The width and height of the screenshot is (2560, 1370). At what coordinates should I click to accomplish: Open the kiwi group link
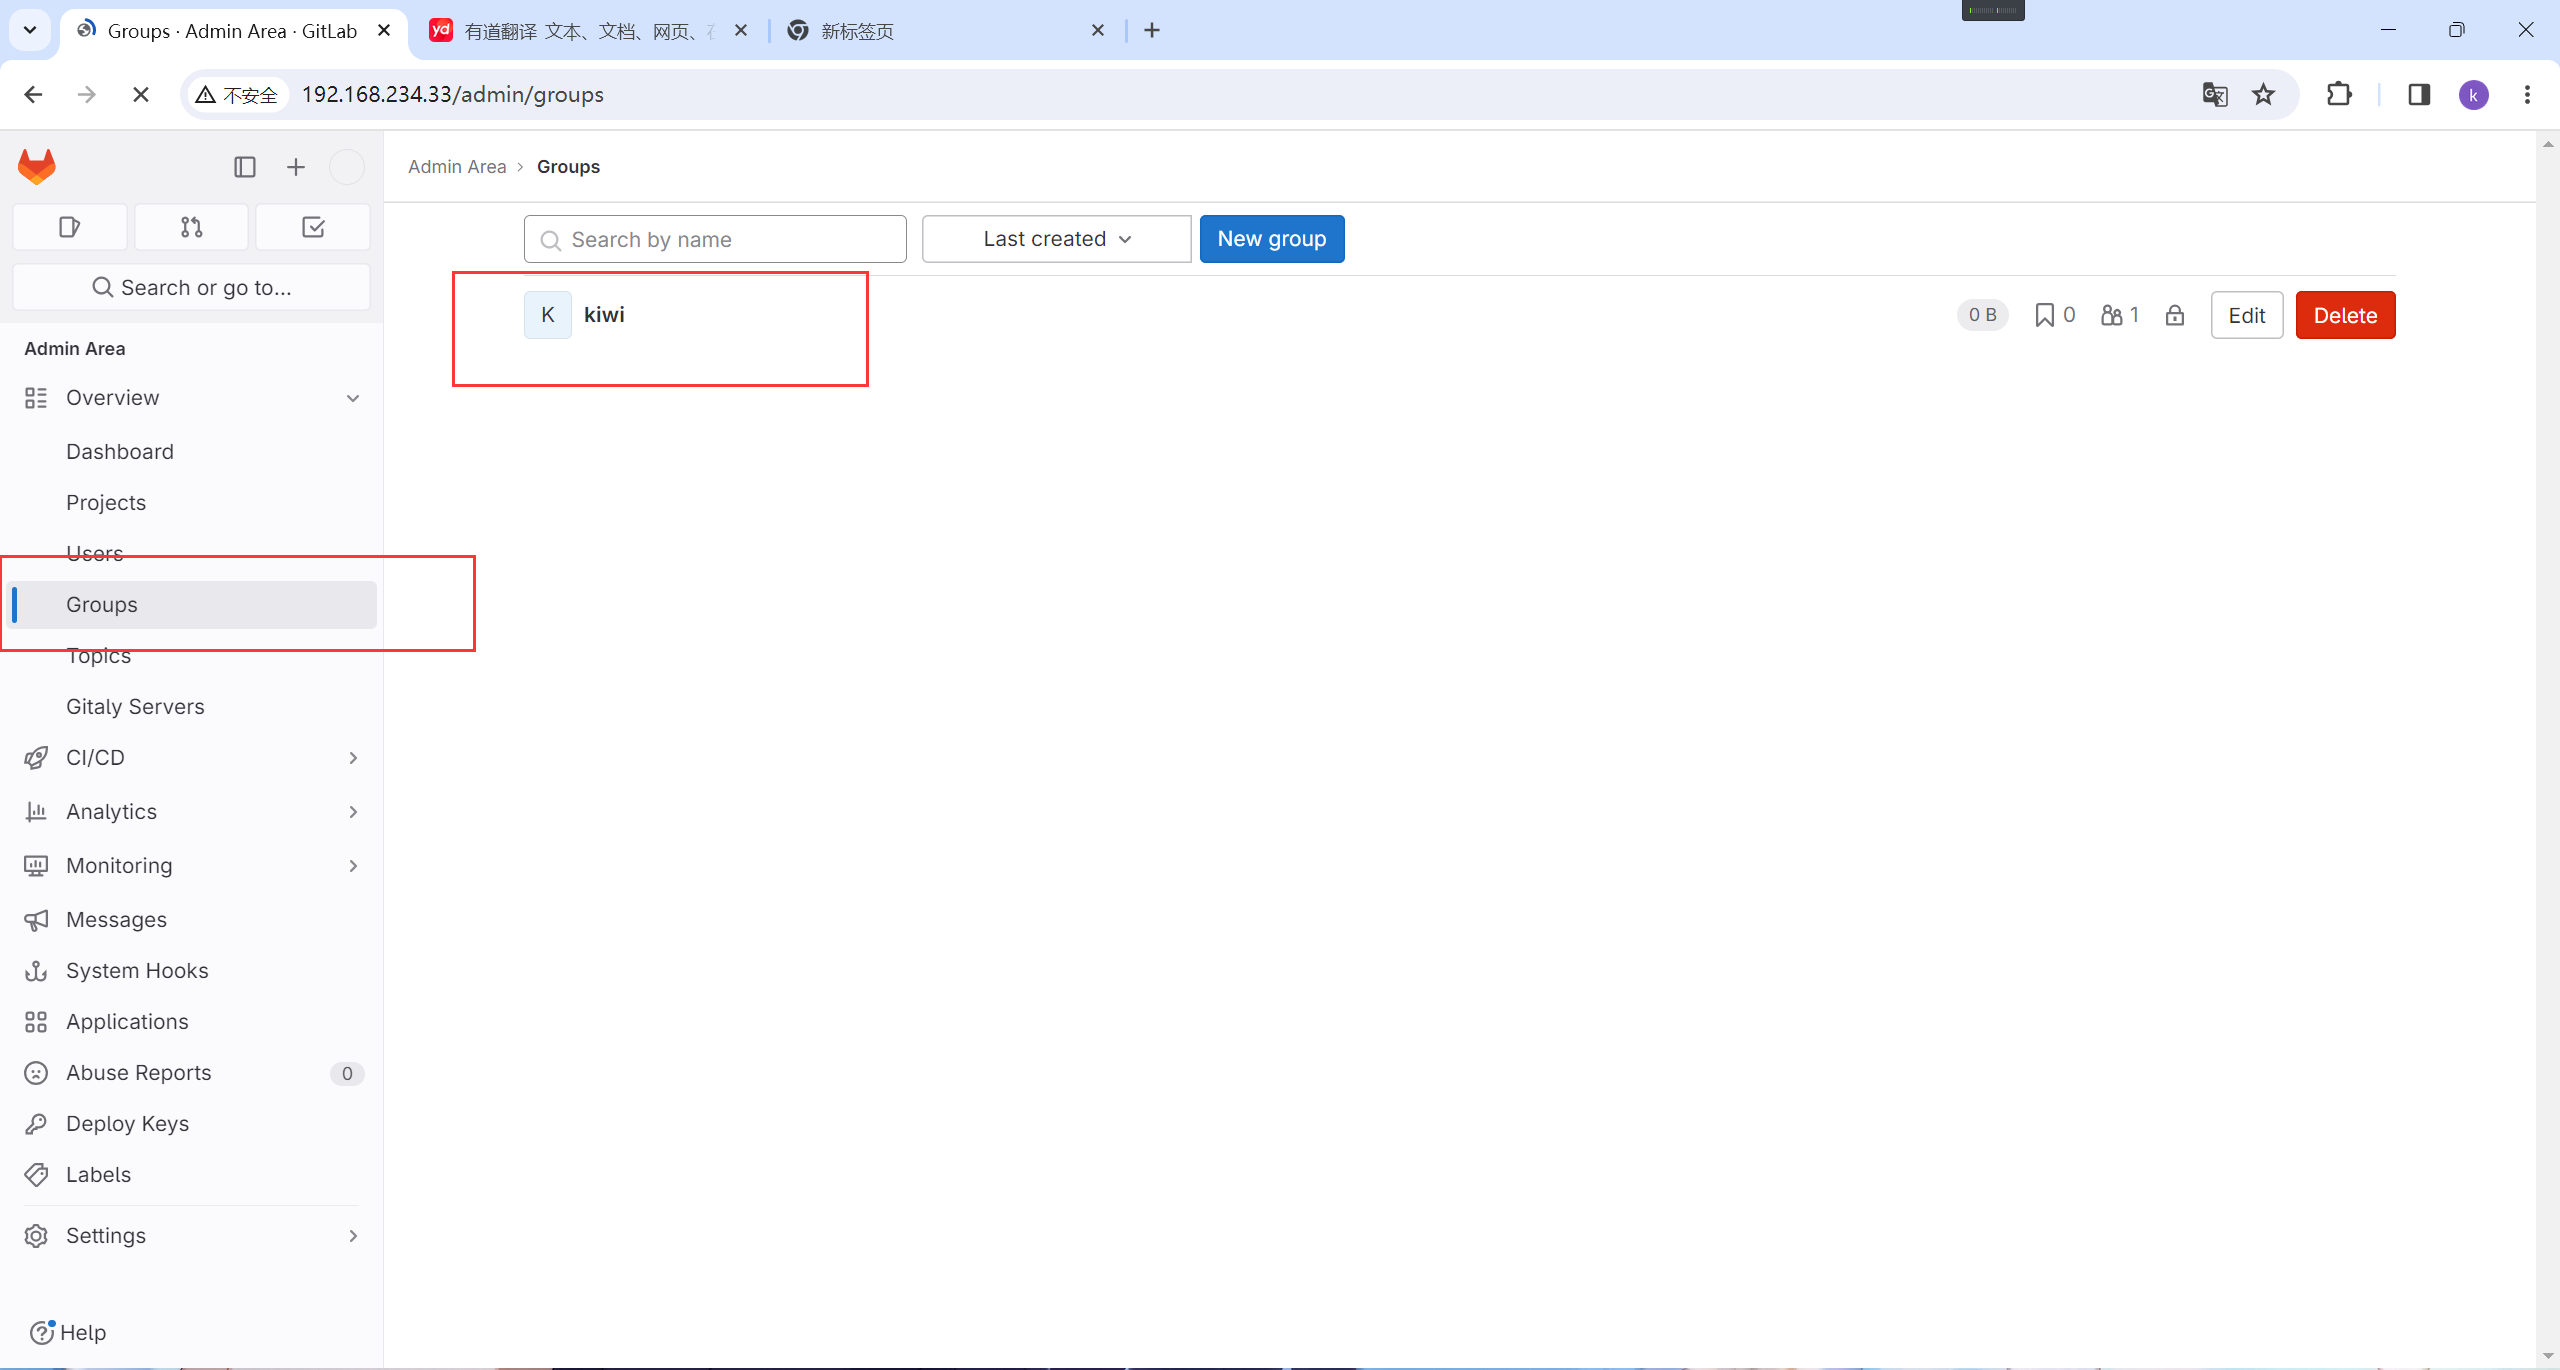pyautogui.click(x=604, y=315)
